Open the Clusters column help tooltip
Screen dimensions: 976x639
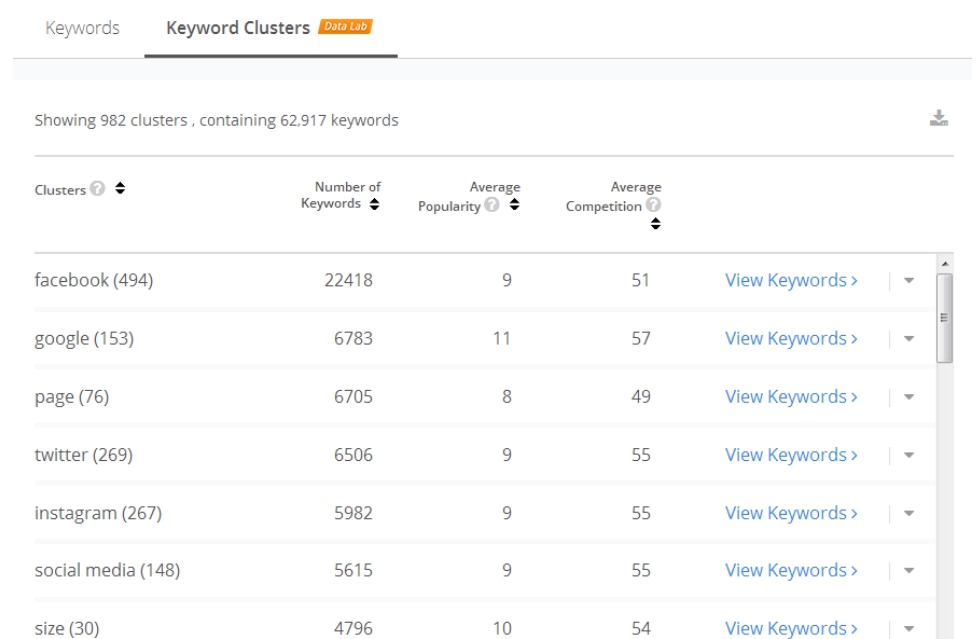[98, 189]
